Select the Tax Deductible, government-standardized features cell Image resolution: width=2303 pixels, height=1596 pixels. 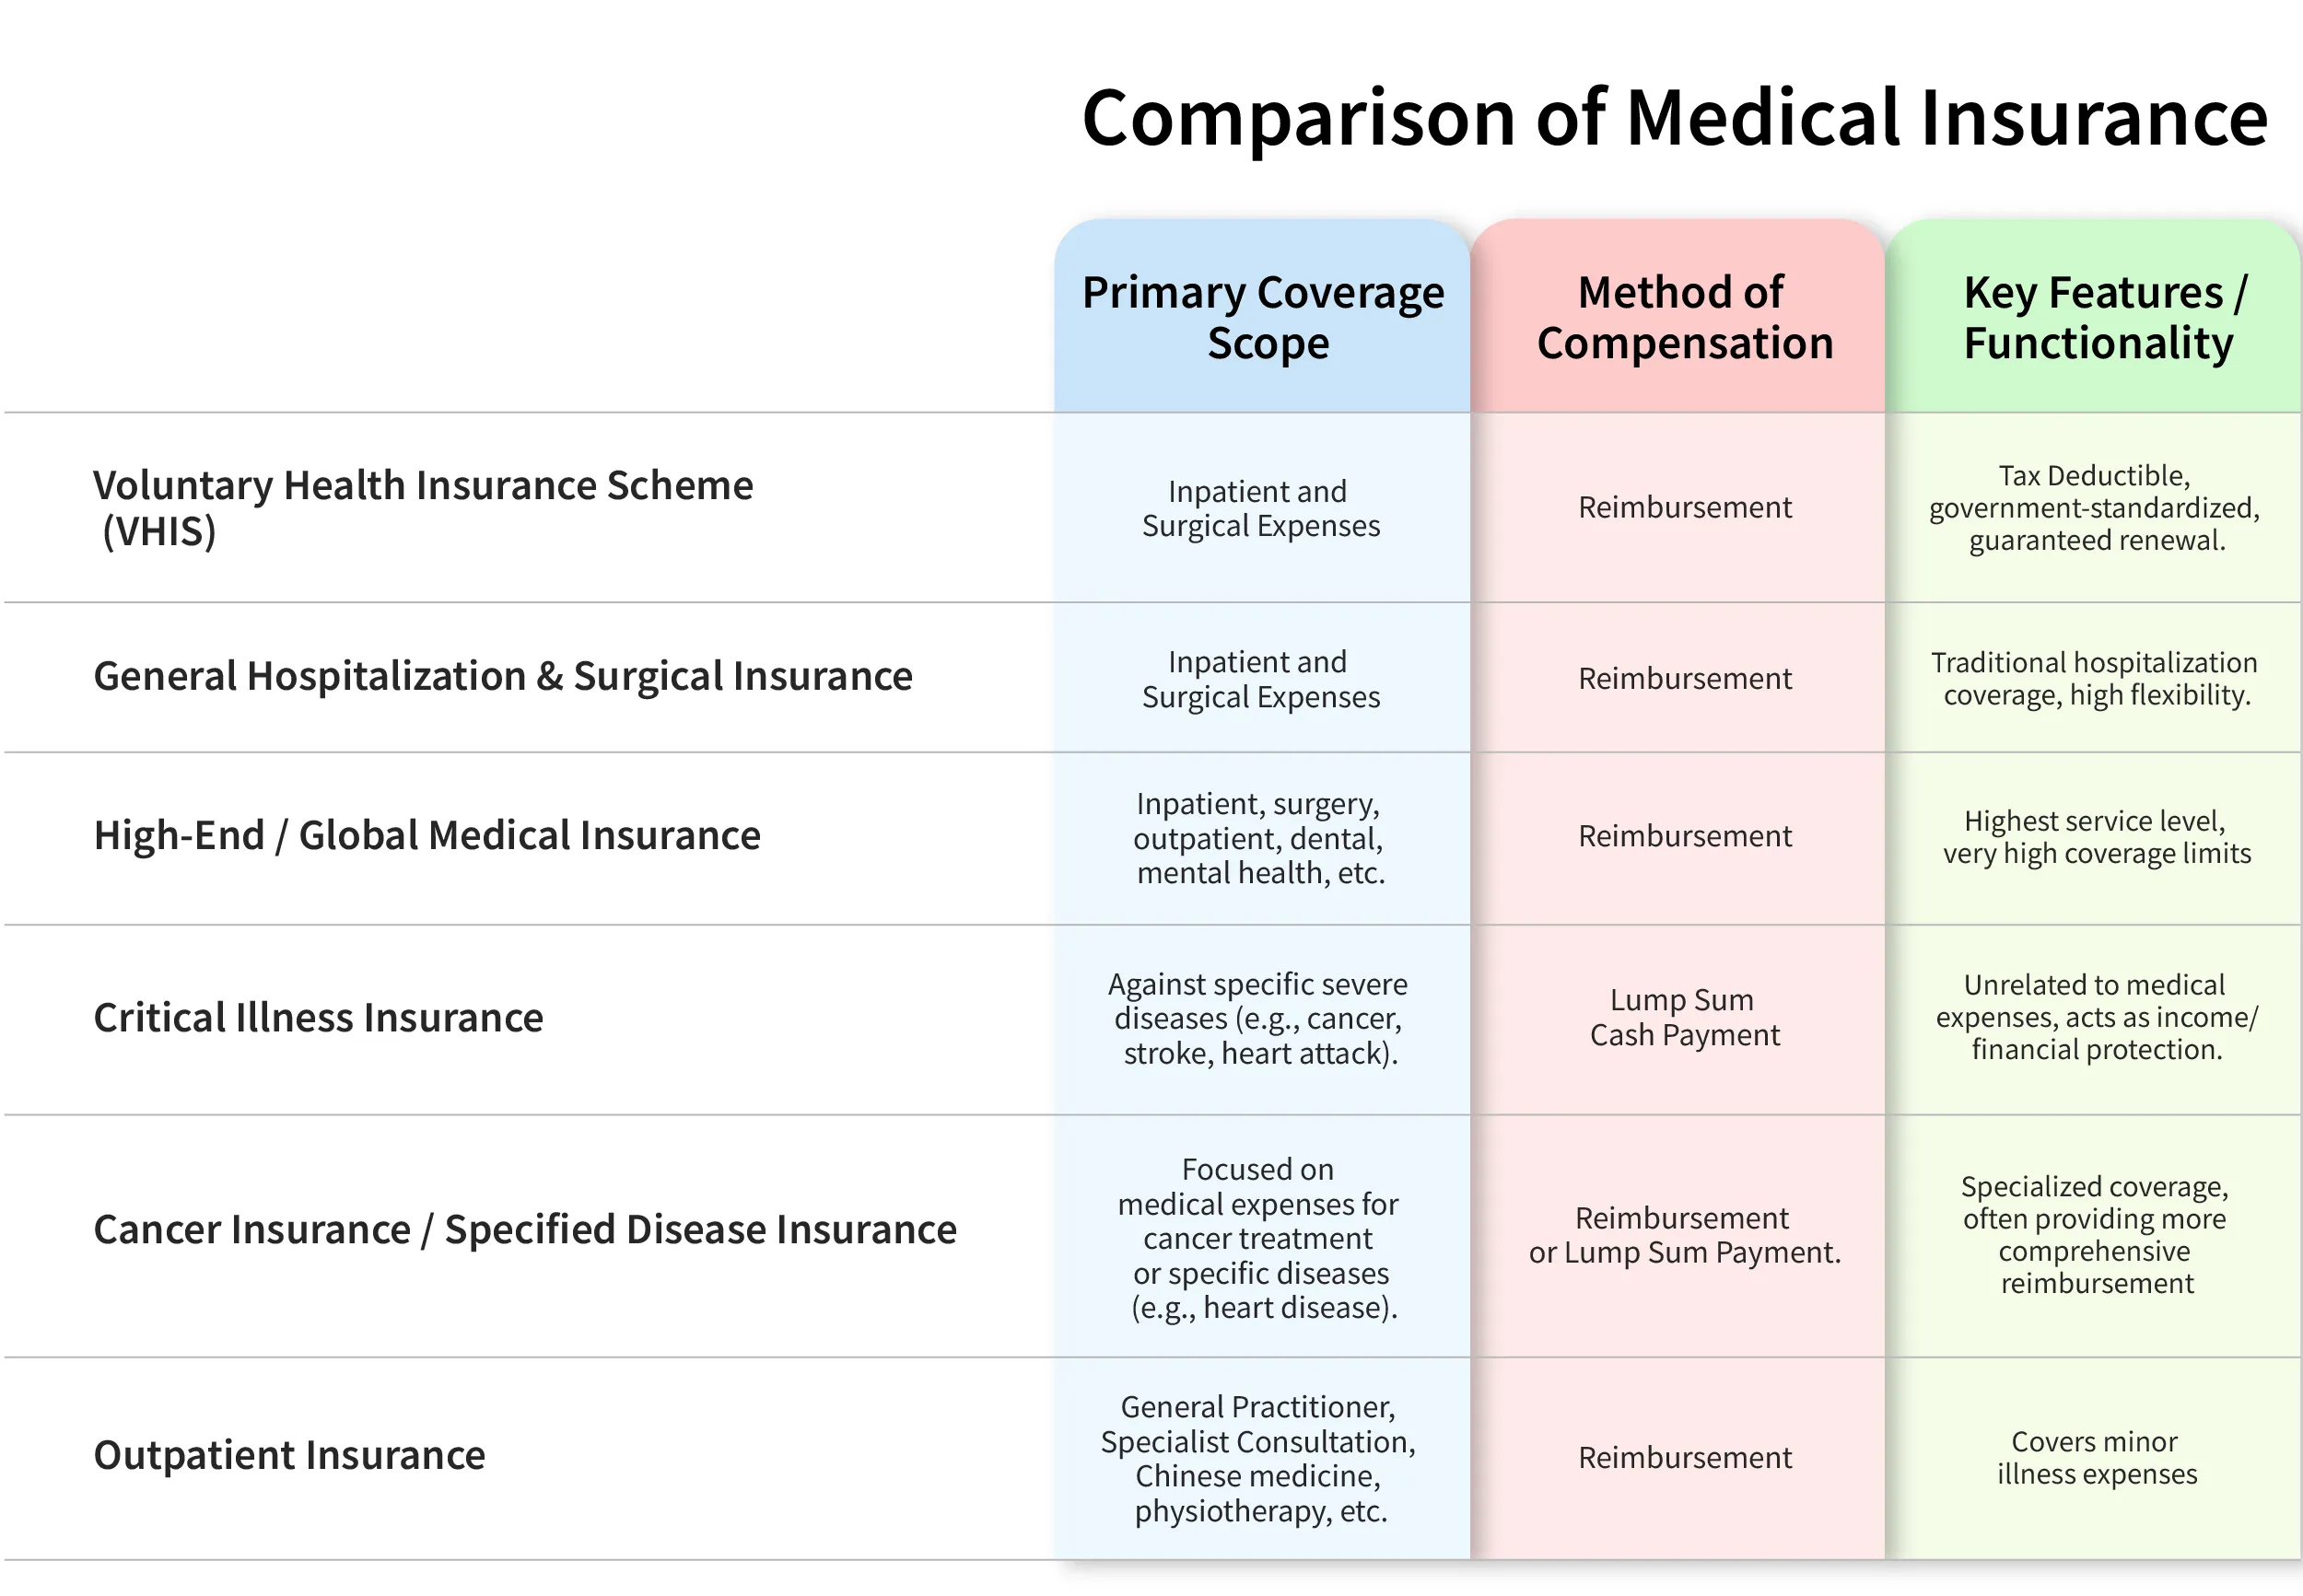point(2095,507)
